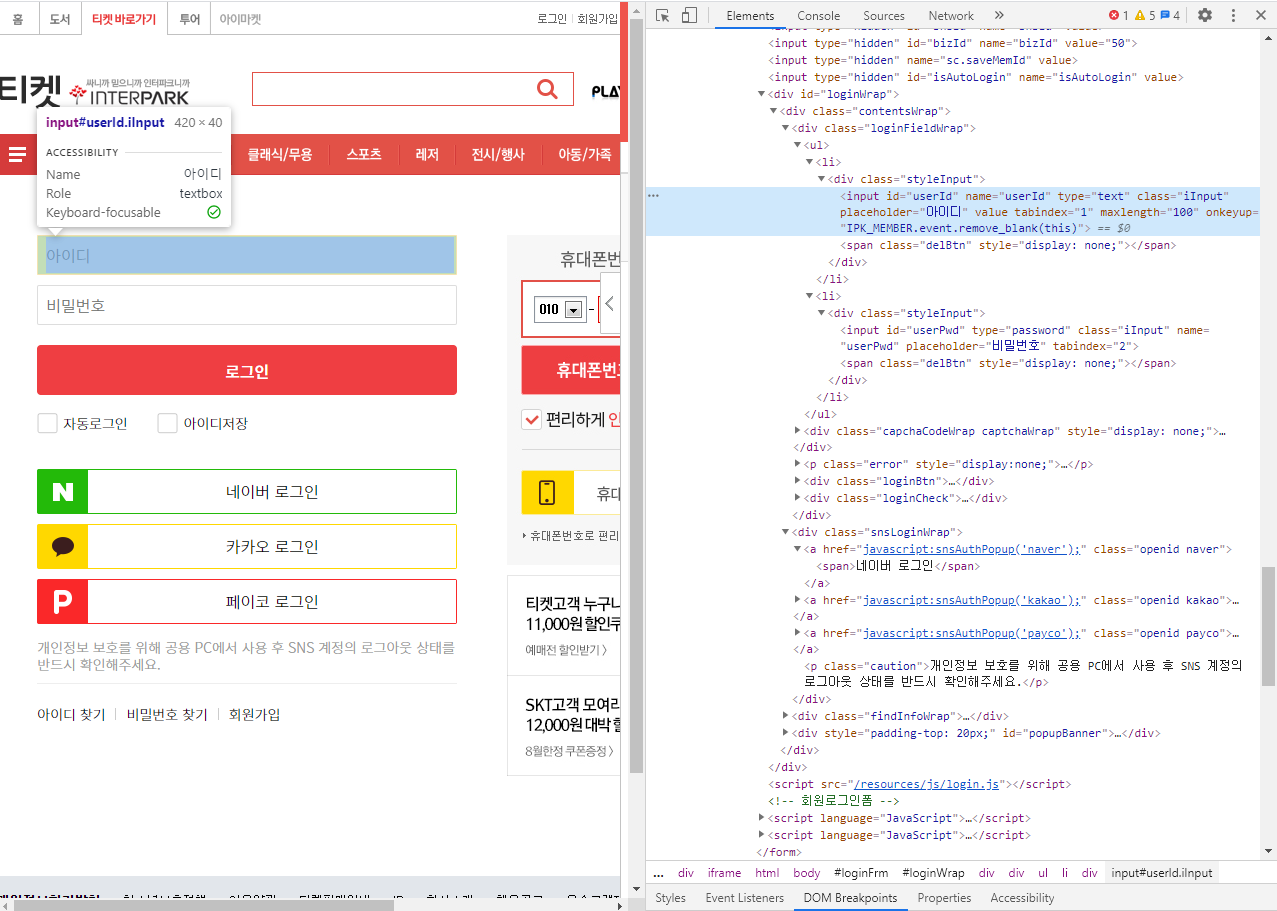Switch to the Sources tab

pos(884,15)
